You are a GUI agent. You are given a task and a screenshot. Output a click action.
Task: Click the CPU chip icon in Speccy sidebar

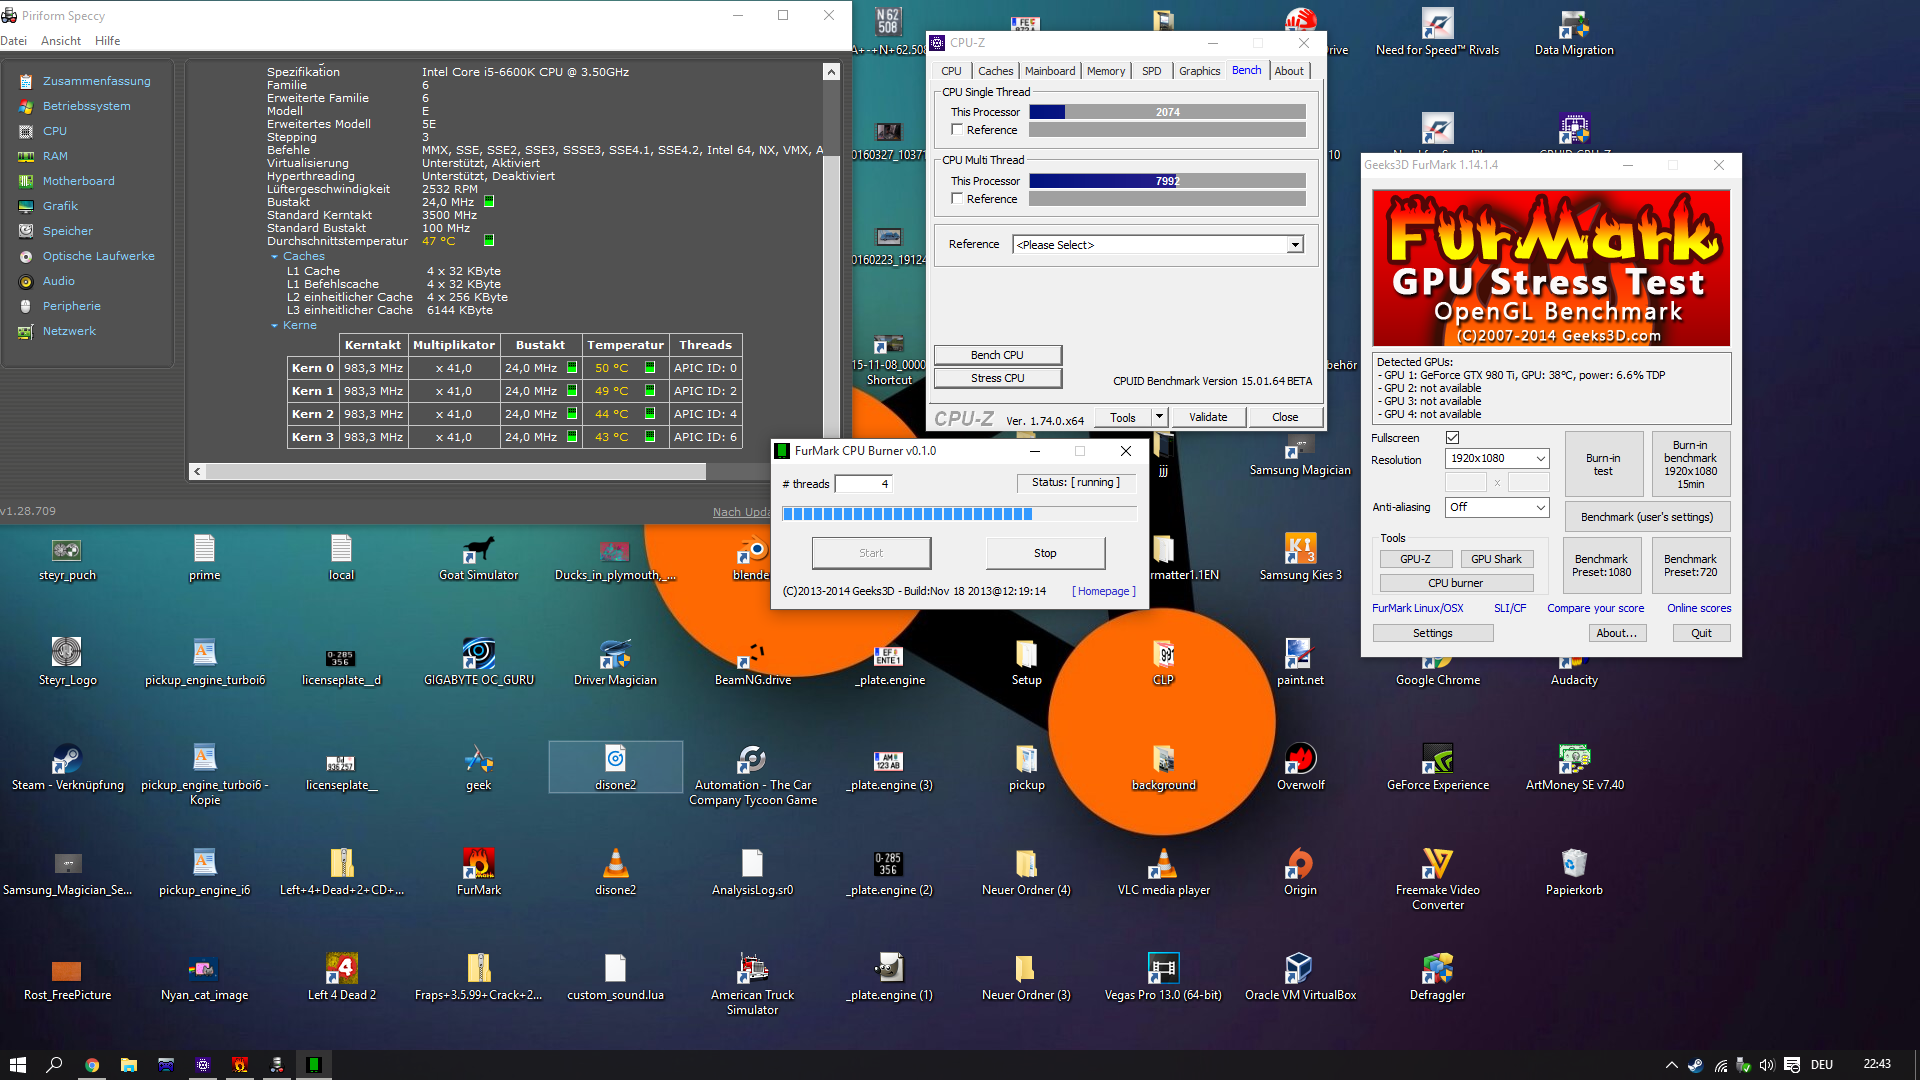coord(26,131)
